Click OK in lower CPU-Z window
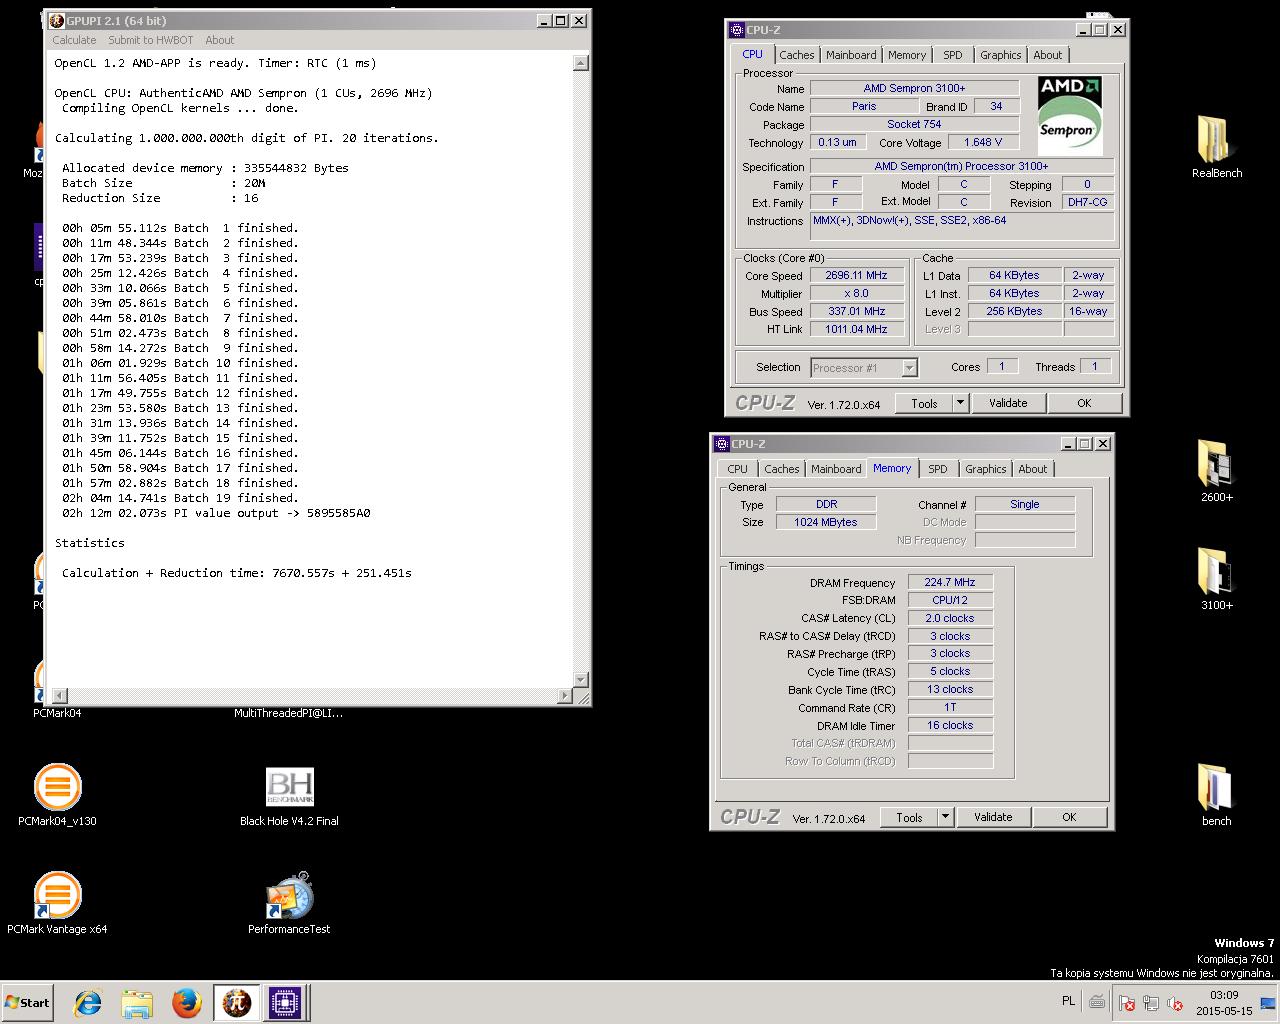The width and height of the screenshot is (1280, 1024). (1069, 817)
